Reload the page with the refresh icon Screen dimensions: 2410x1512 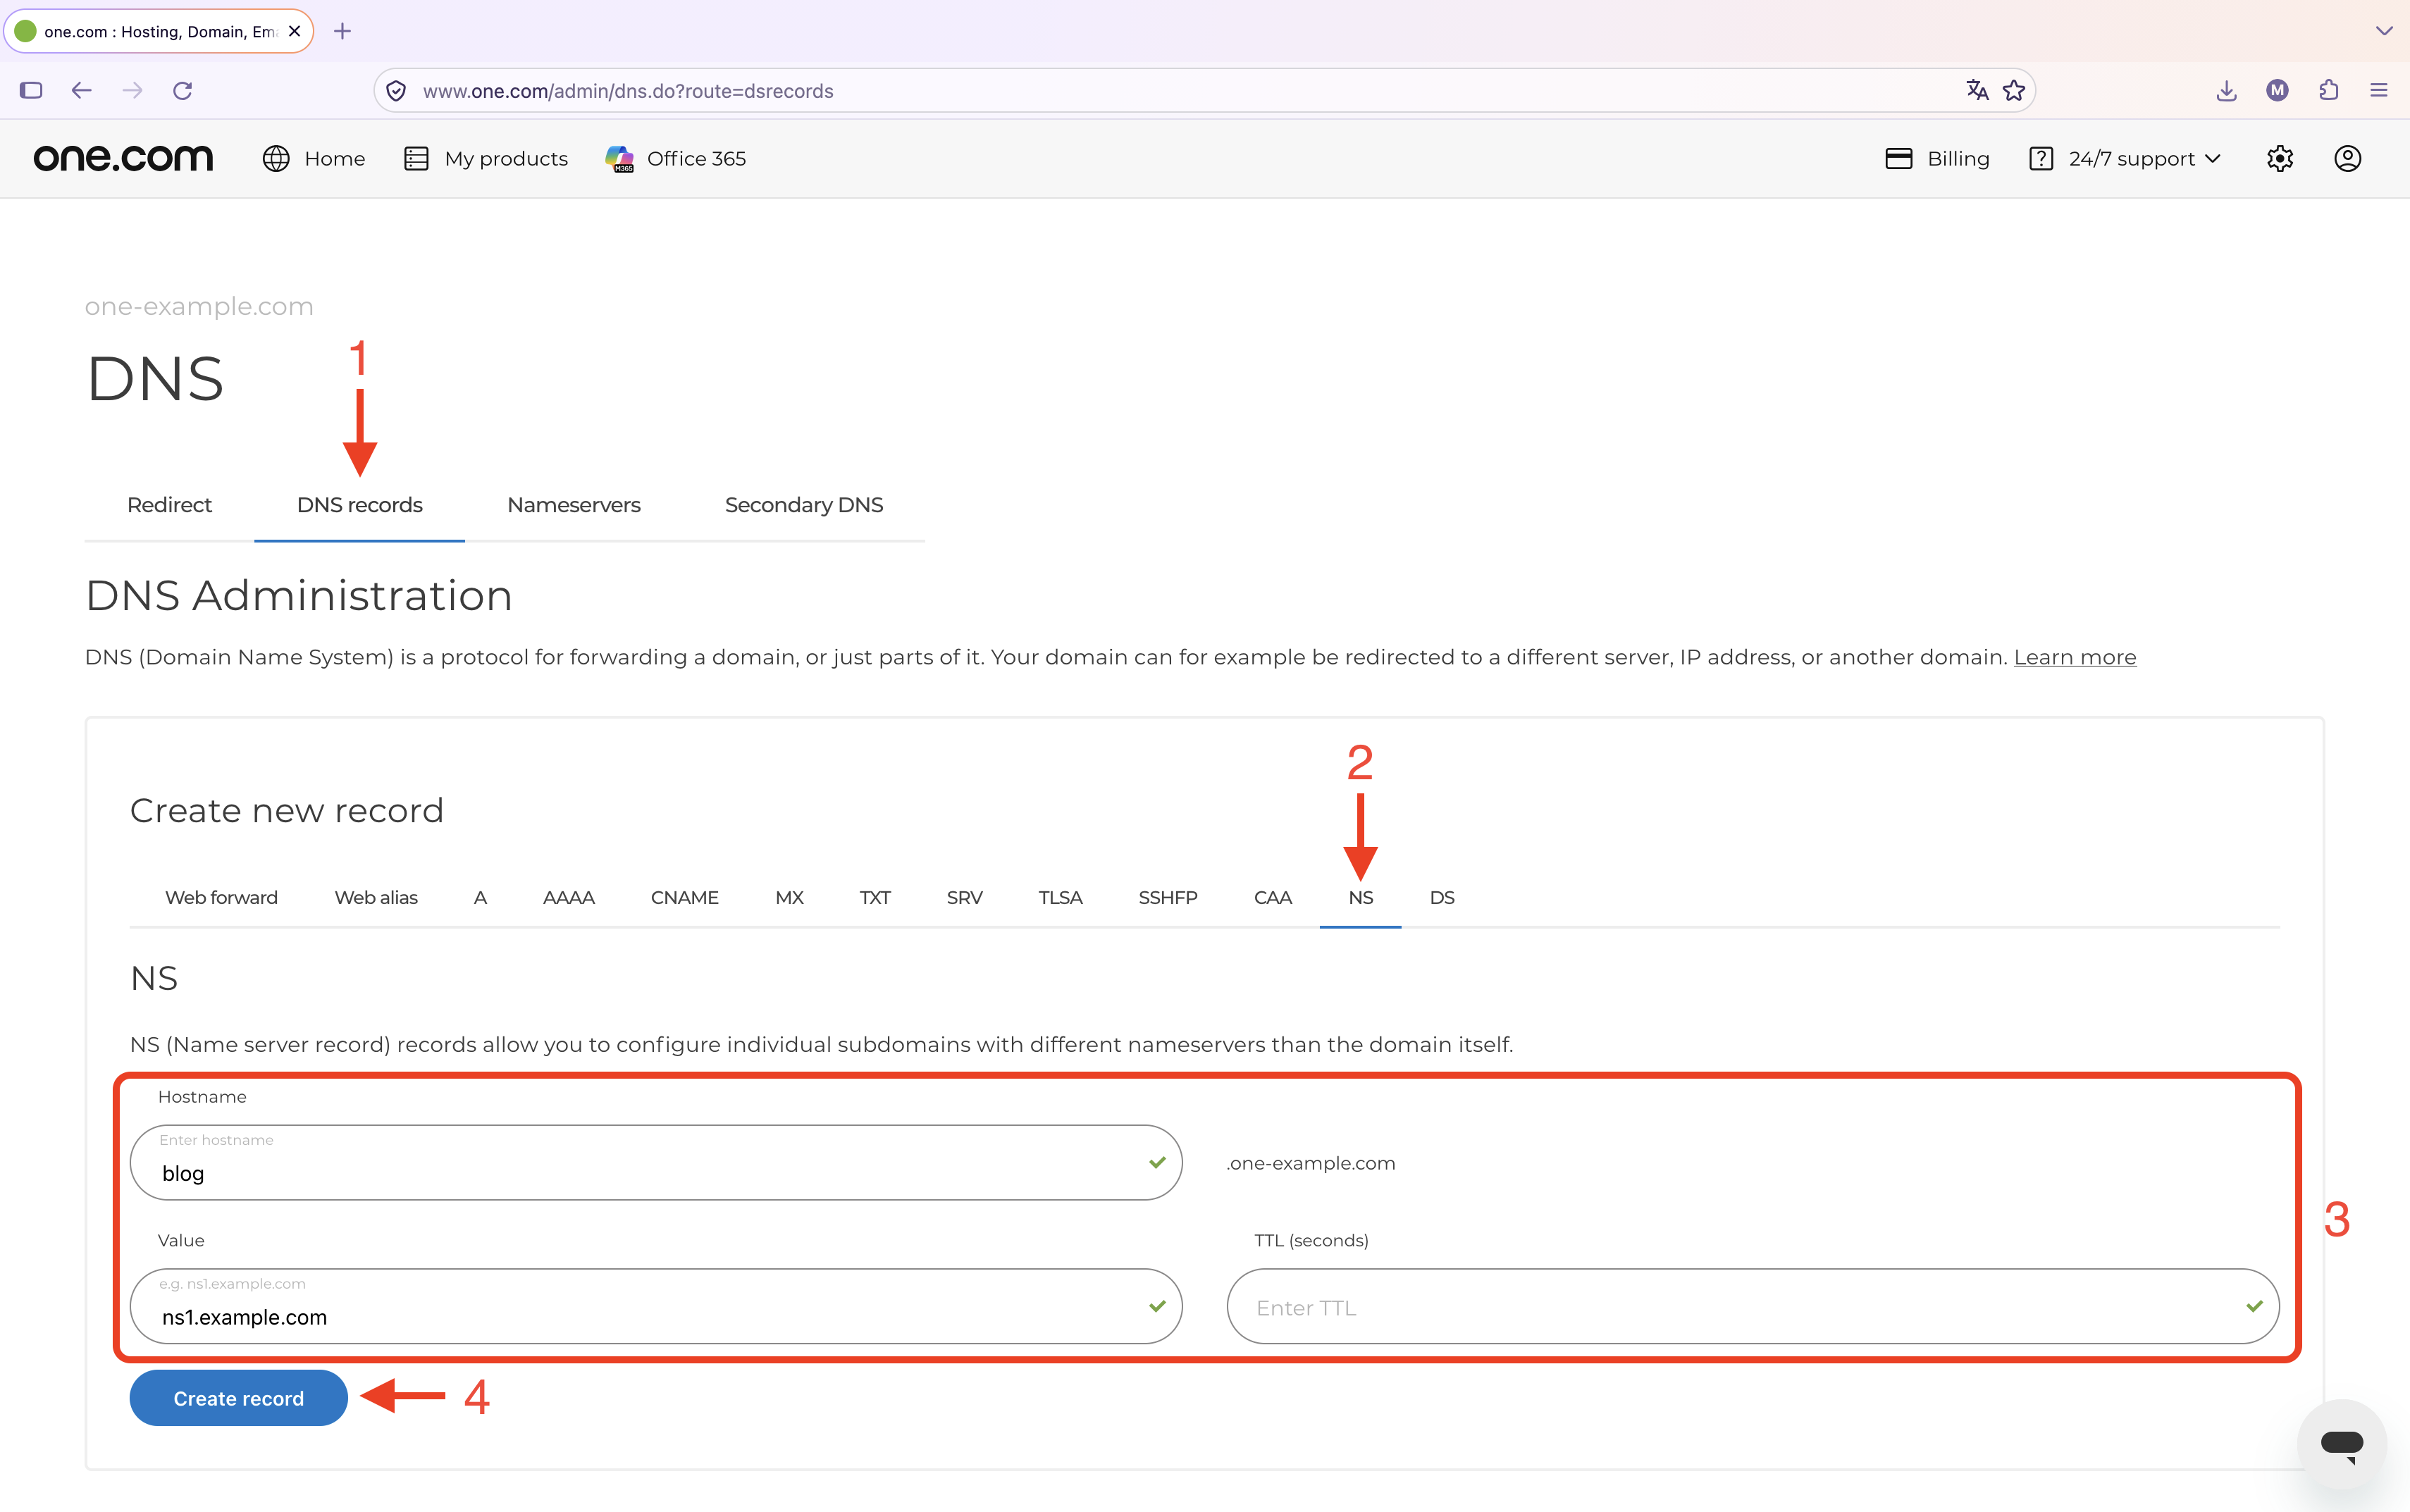(182, 90)
